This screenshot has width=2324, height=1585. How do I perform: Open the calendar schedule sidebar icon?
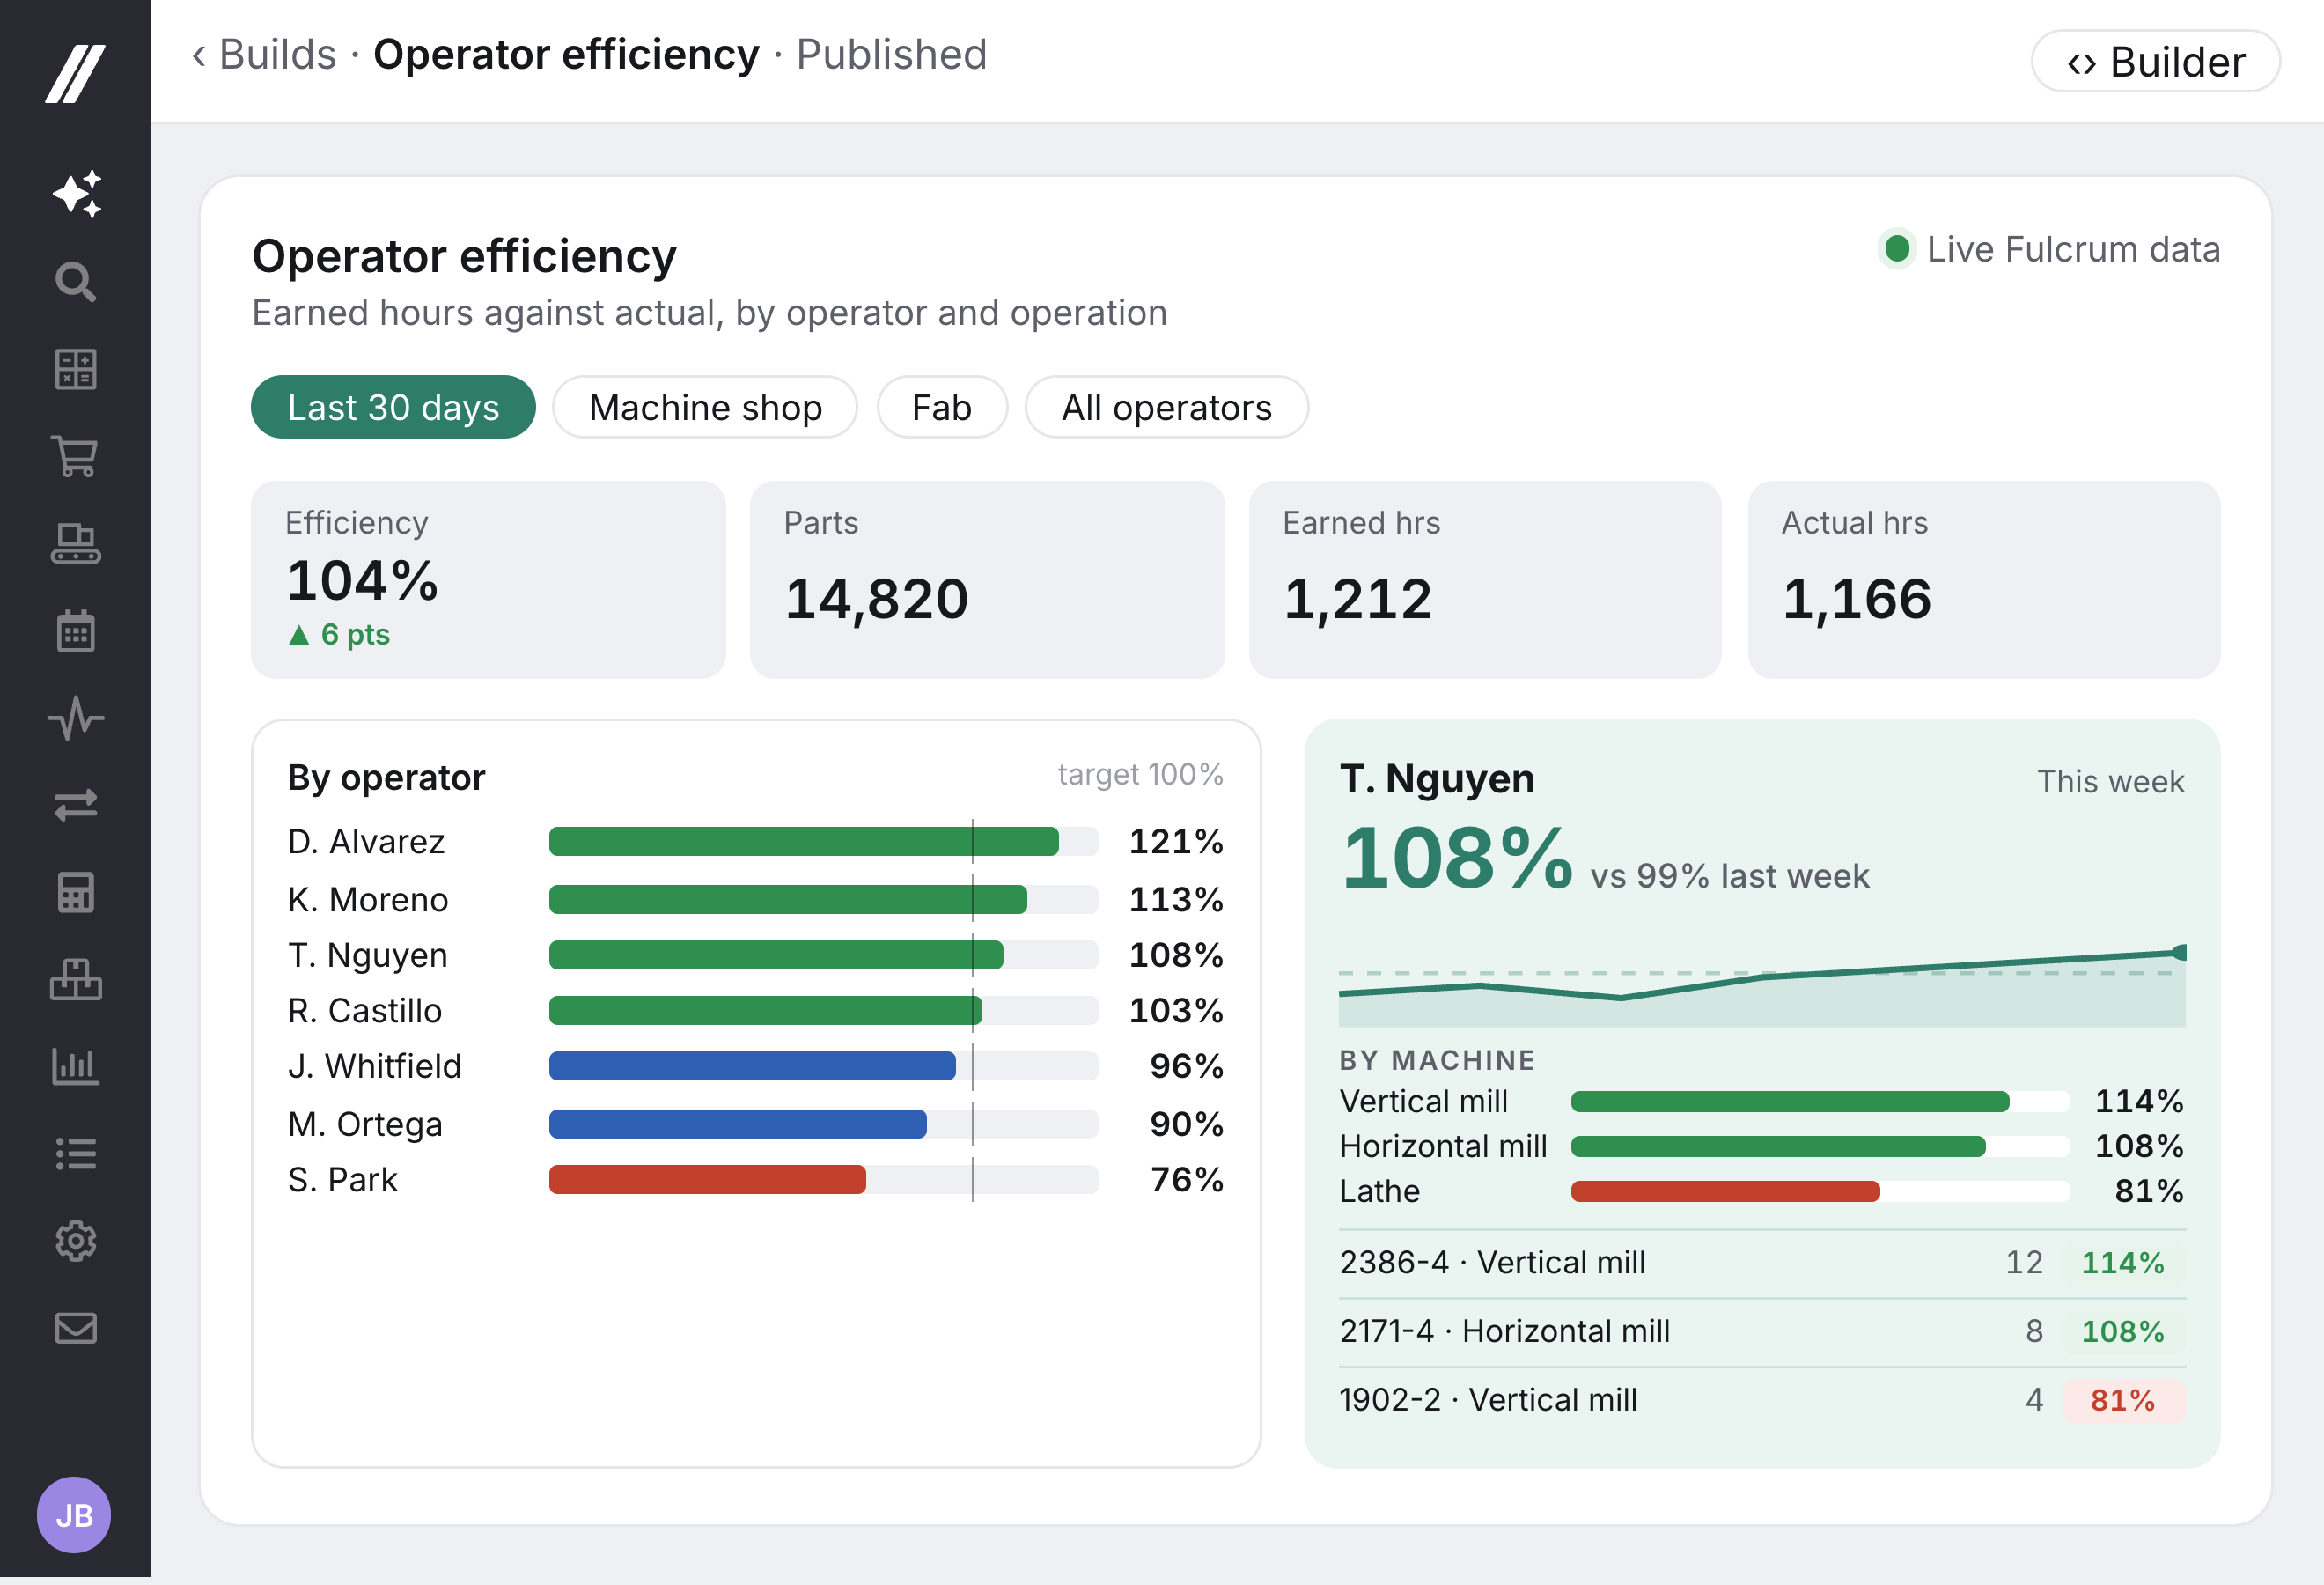tap(76, 631)
